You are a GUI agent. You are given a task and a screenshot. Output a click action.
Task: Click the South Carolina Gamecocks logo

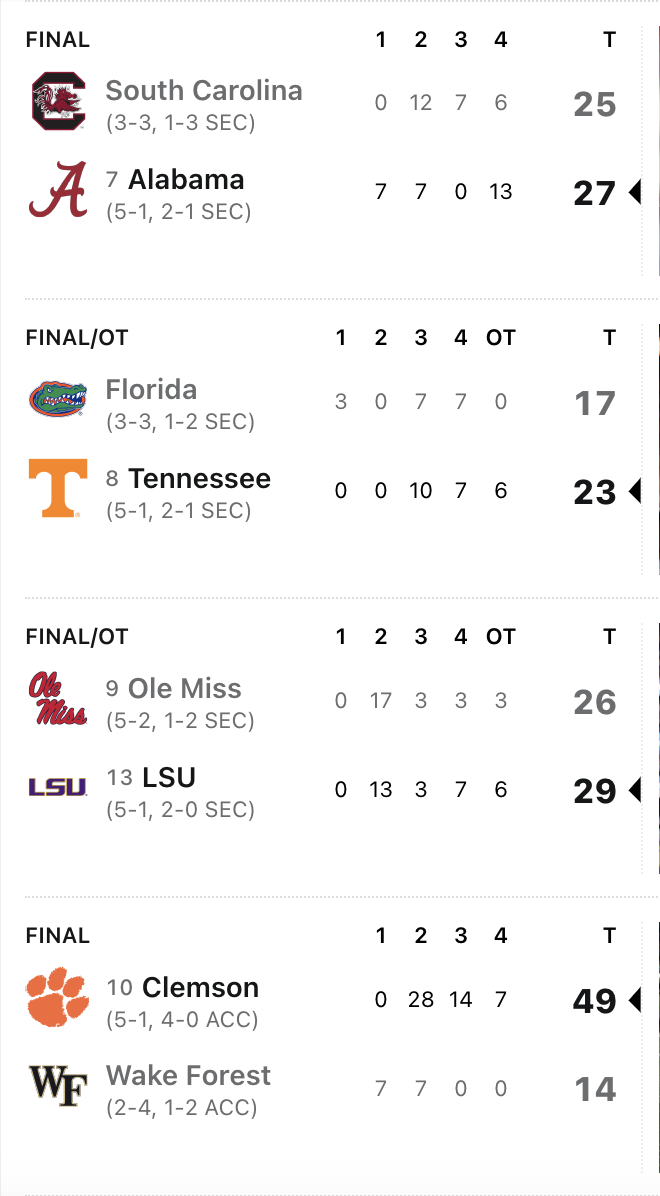coord(58,103)
